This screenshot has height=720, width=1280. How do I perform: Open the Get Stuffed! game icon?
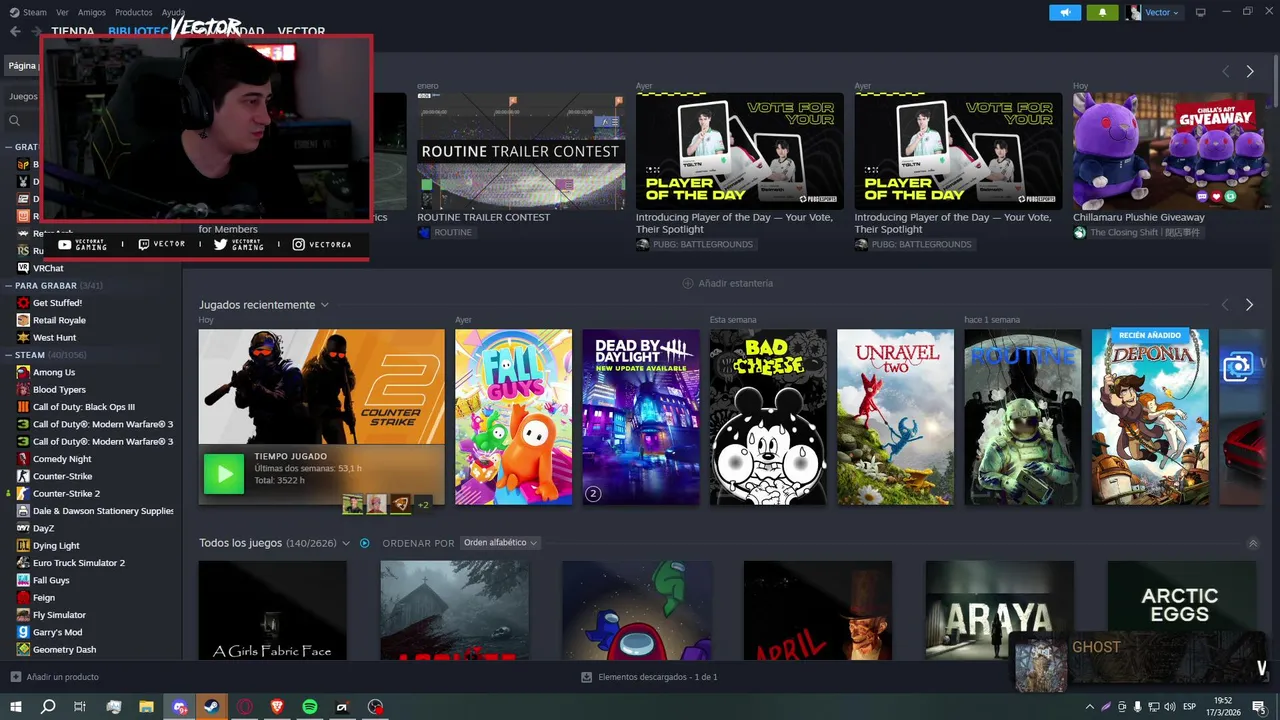[x=23, y=303]
